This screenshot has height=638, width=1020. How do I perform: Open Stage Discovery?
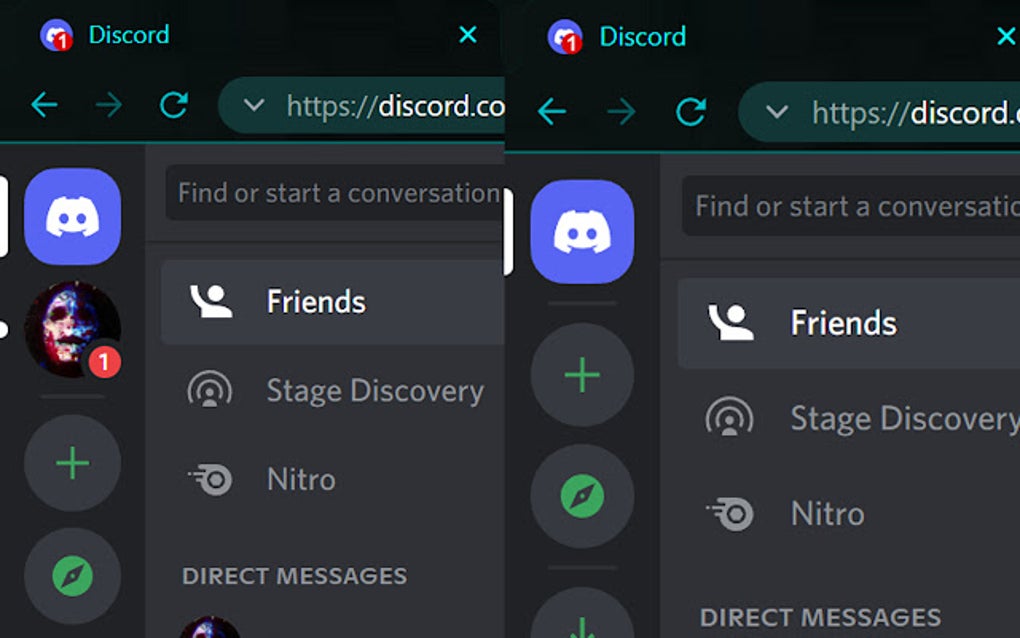(x=375, y=391)
